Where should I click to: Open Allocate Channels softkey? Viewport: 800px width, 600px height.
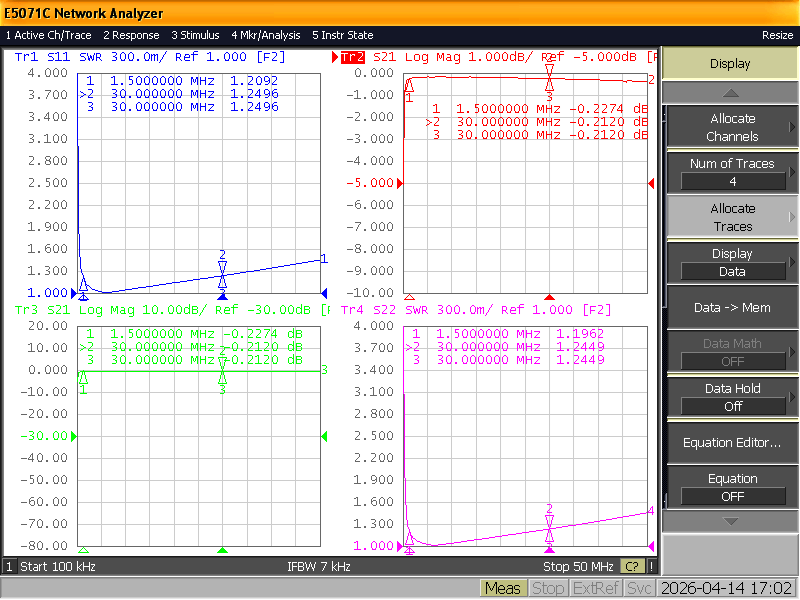(x=732, y=128)
